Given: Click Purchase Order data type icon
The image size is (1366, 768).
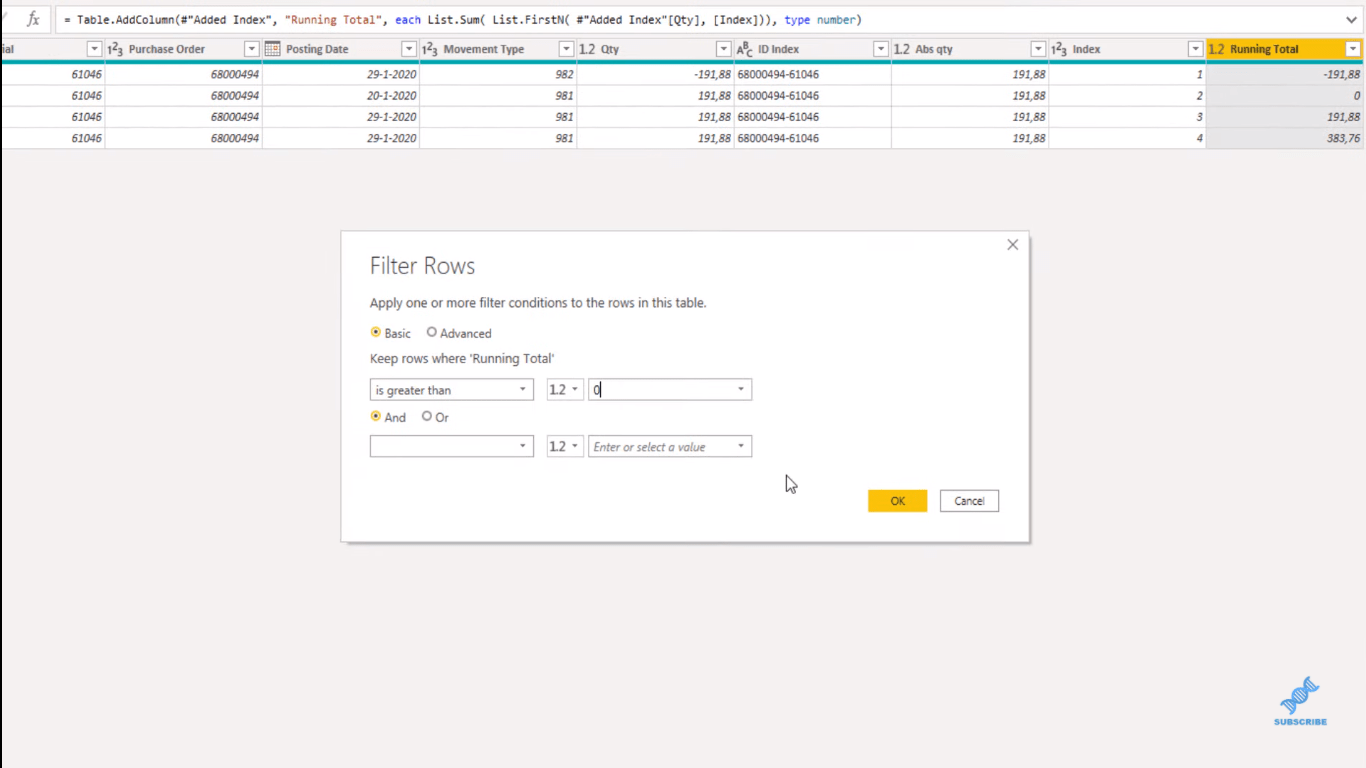Looking at the screenshot, I should click(115, 49).
